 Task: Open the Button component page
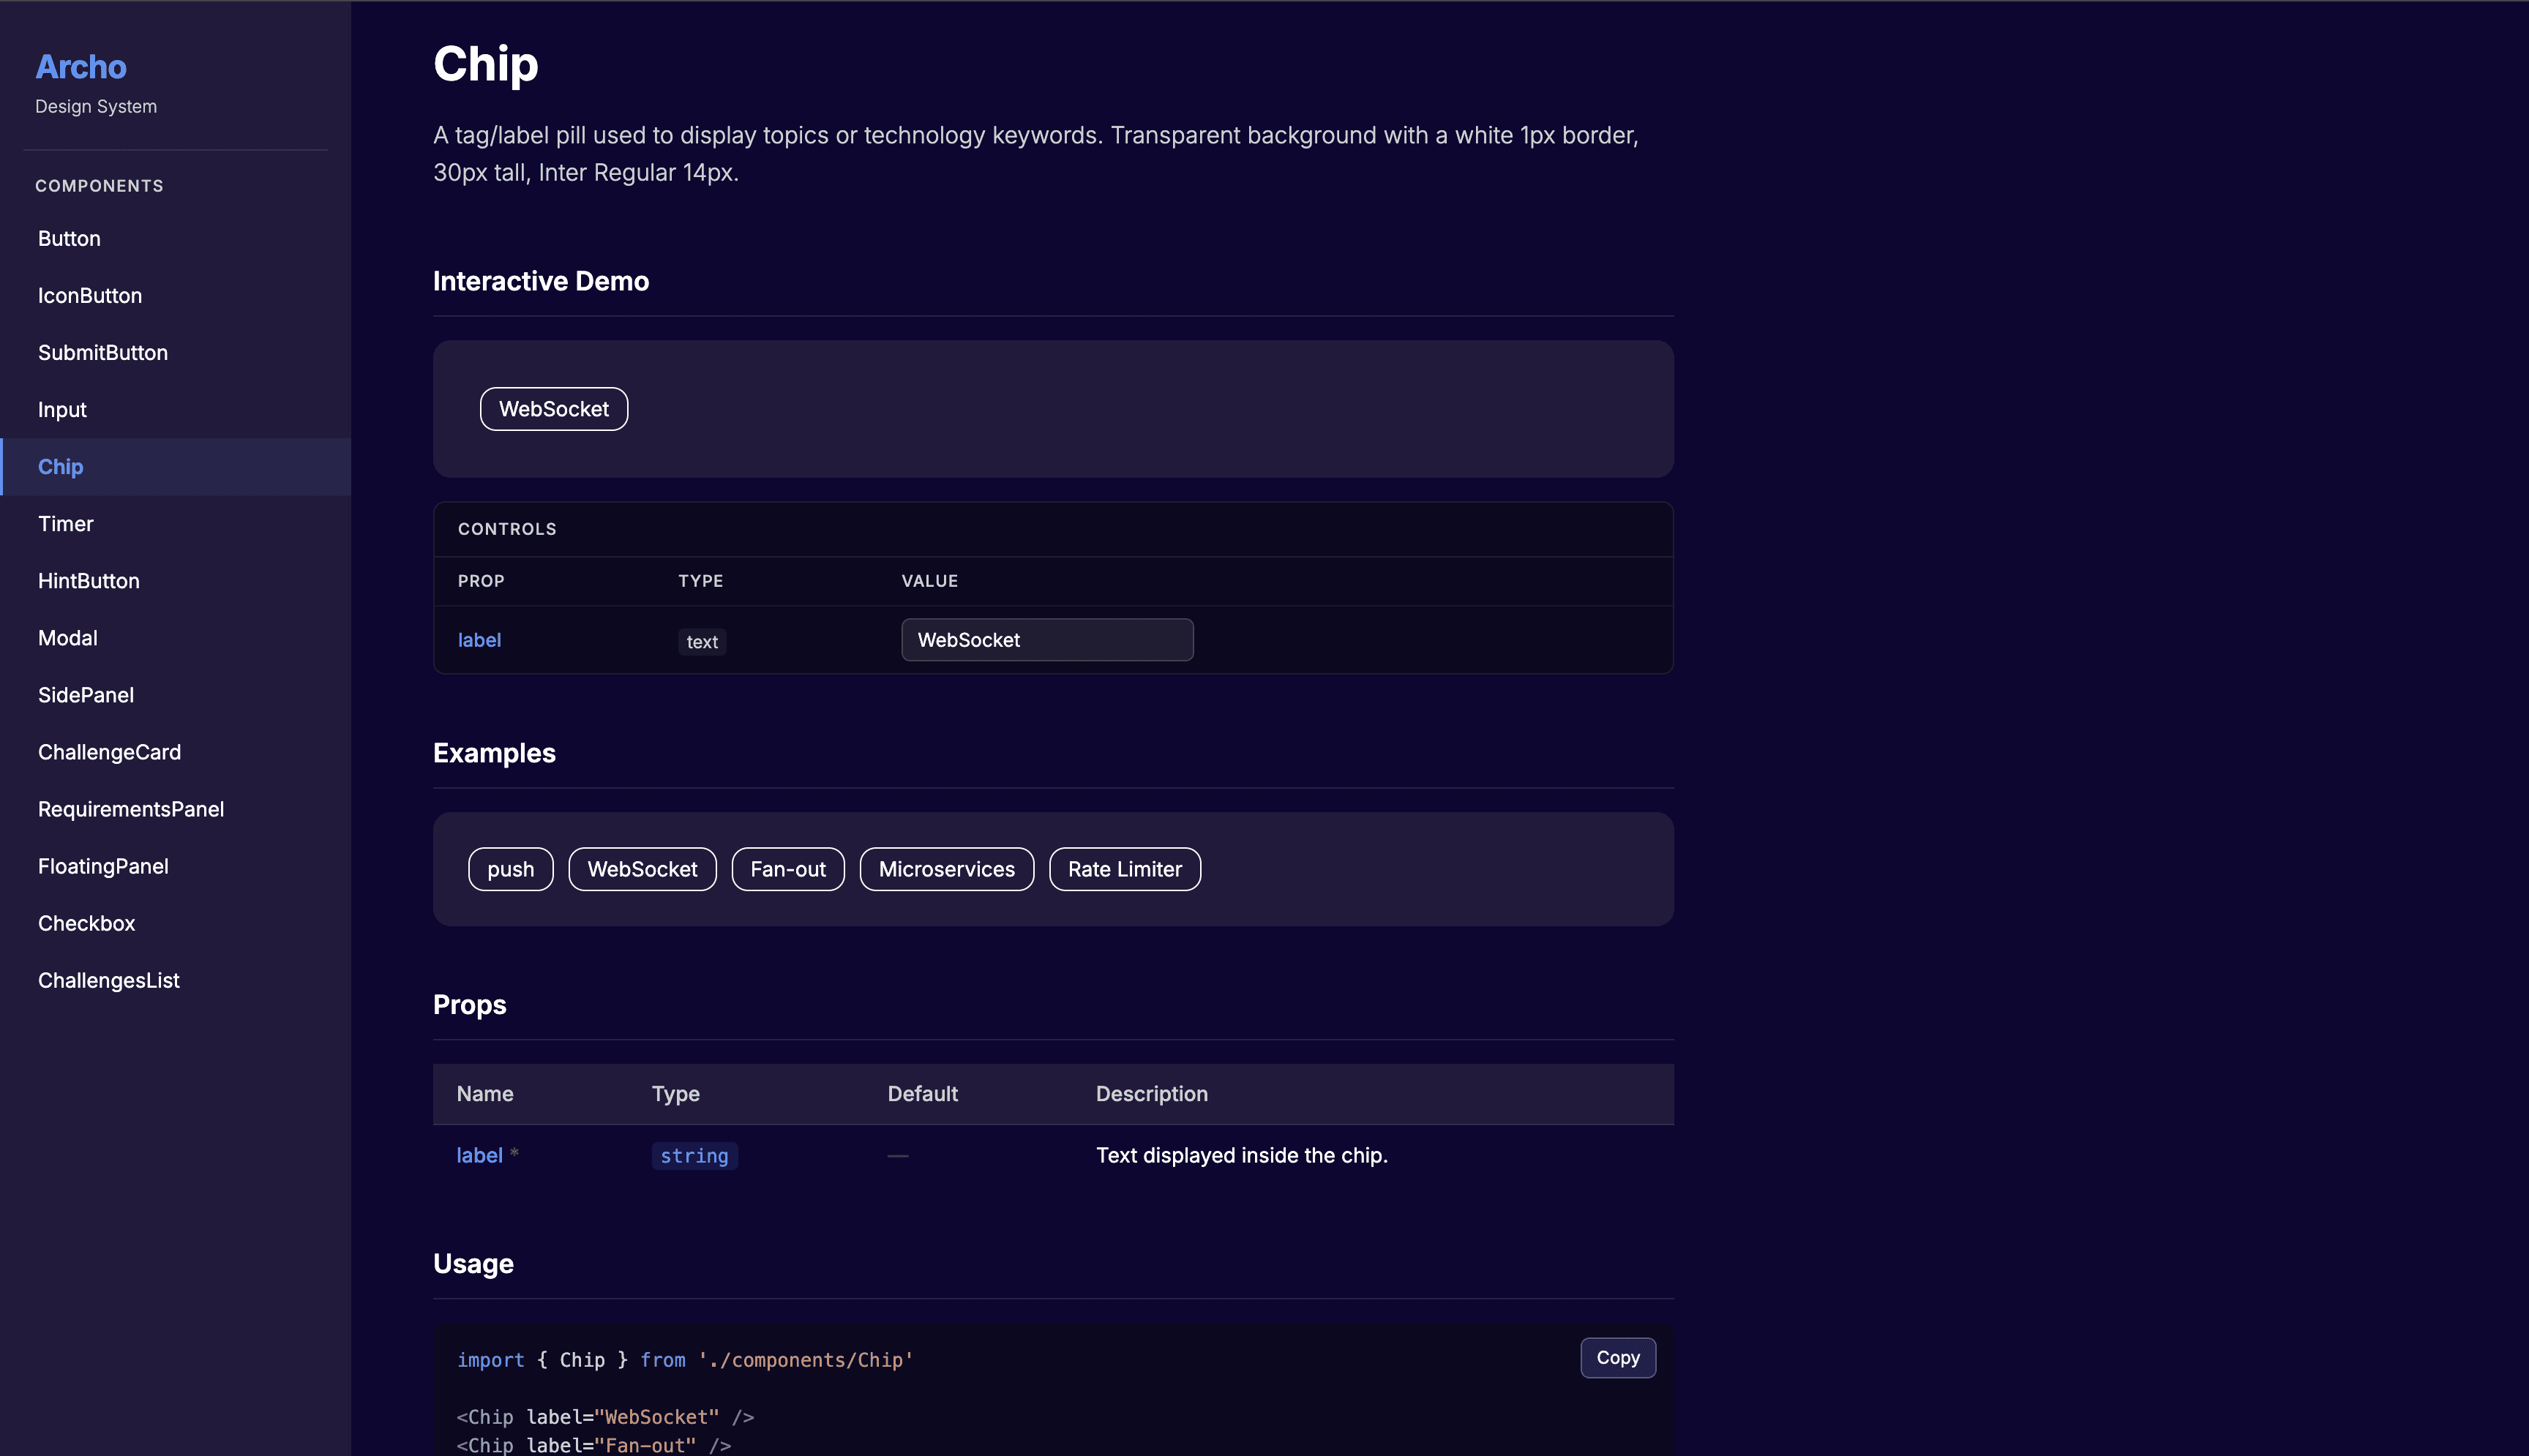pos(69,239)
